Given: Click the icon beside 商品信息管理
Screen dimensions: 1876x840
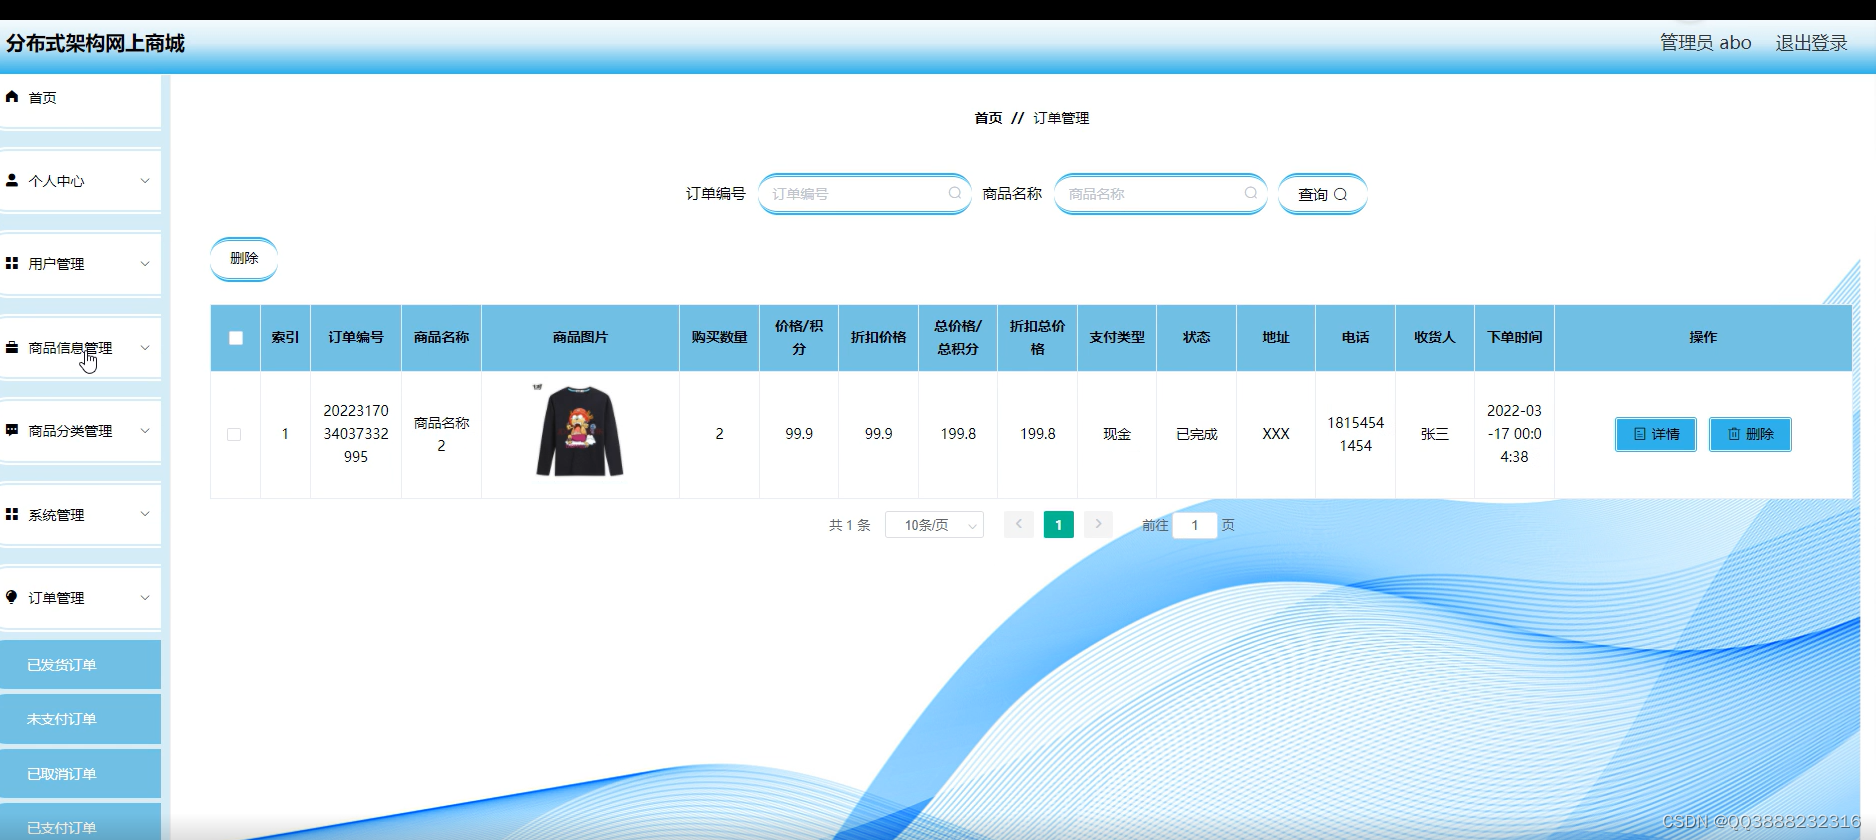Looking at the screenshot, I should 12,347.
